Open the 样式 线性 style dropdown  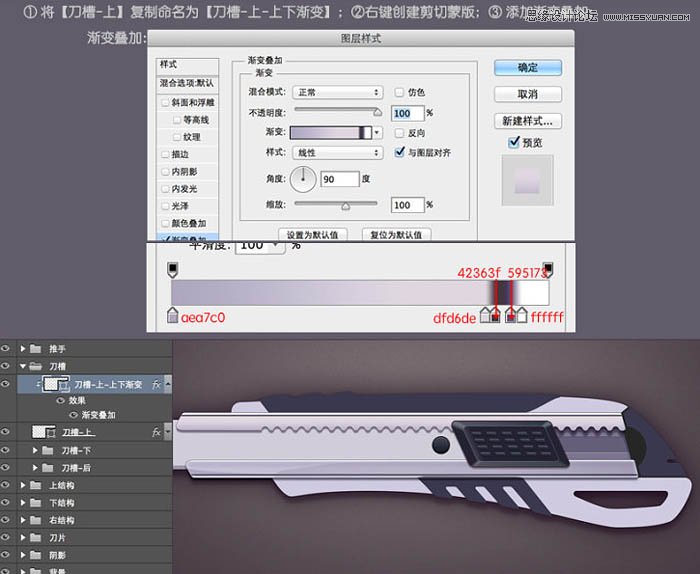coord(338,153)
